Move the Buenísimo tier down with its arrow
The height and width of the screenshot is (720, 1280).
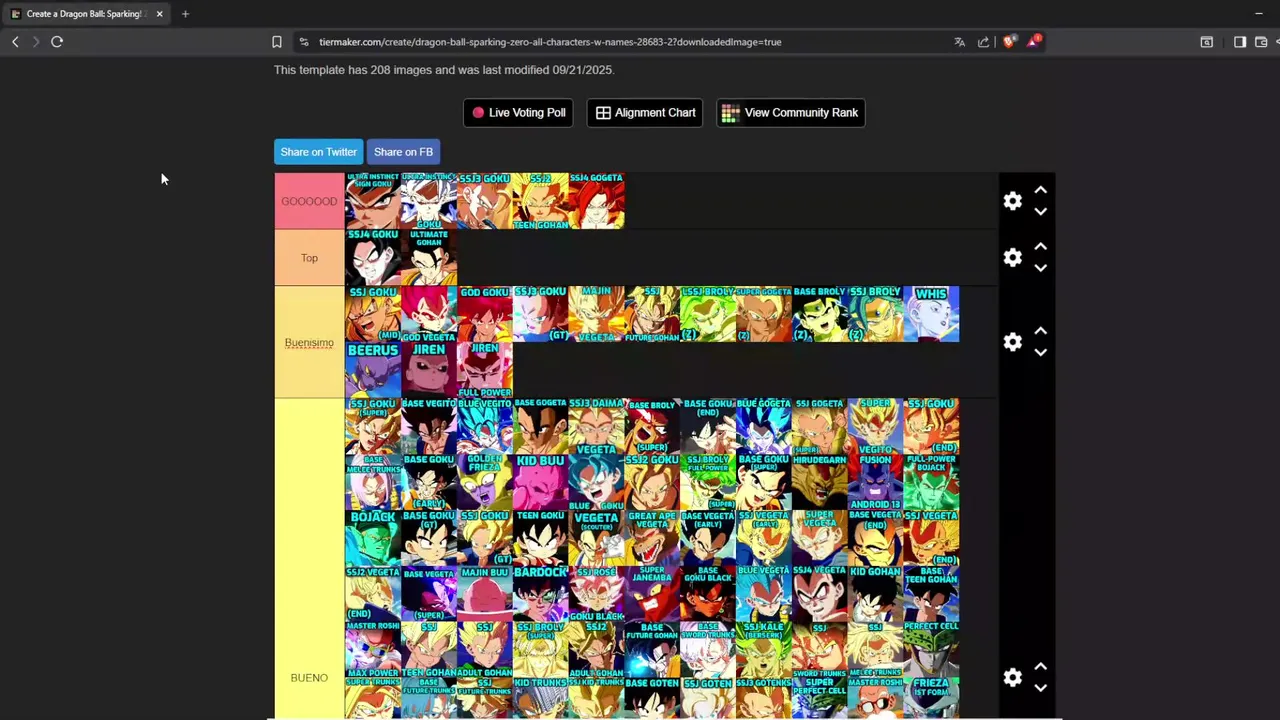pos(1040,353)
